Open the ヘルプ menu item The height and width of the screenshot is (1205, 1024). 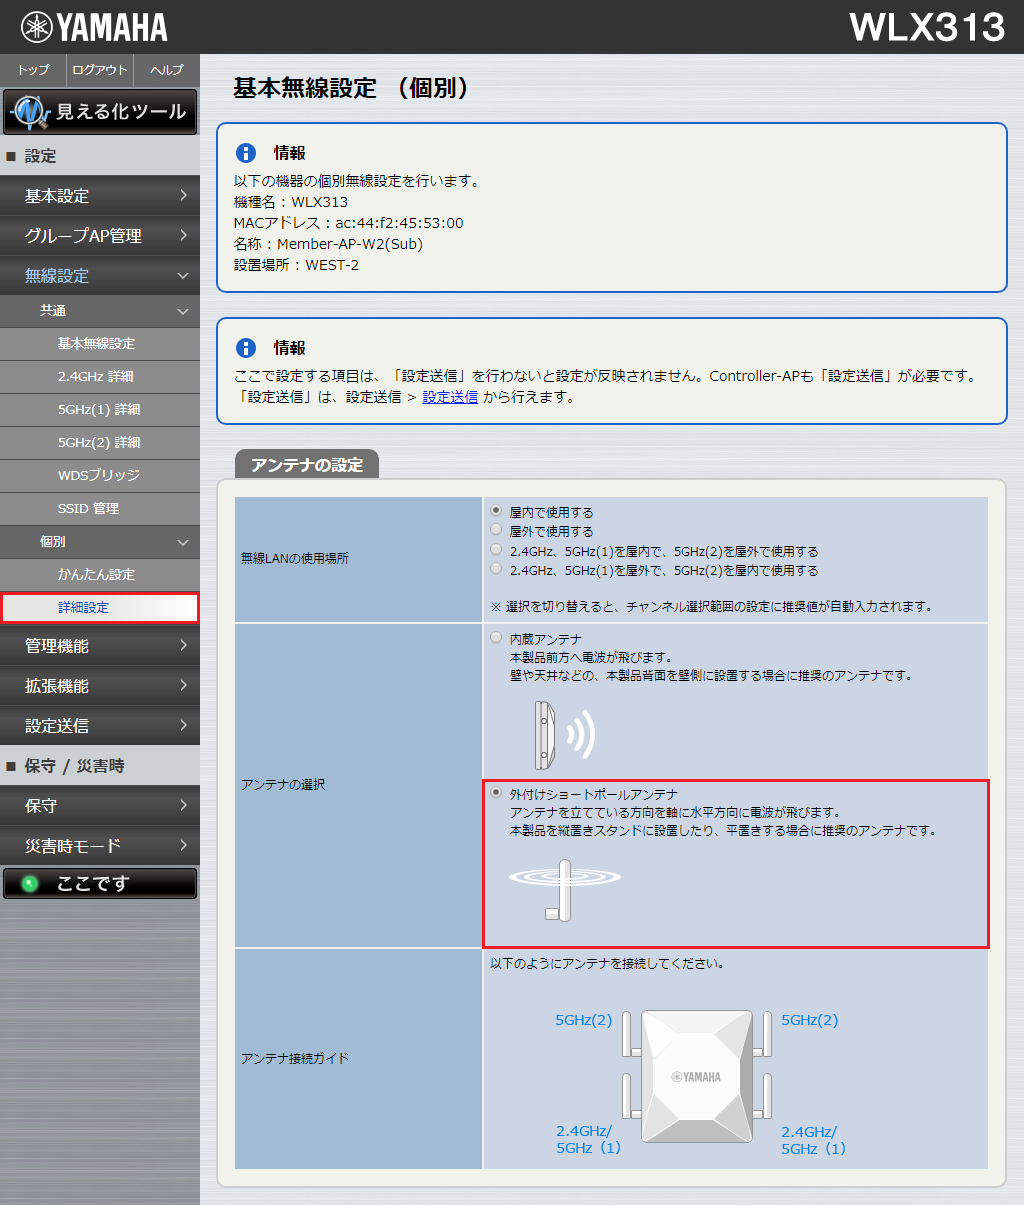coord(166,70)
